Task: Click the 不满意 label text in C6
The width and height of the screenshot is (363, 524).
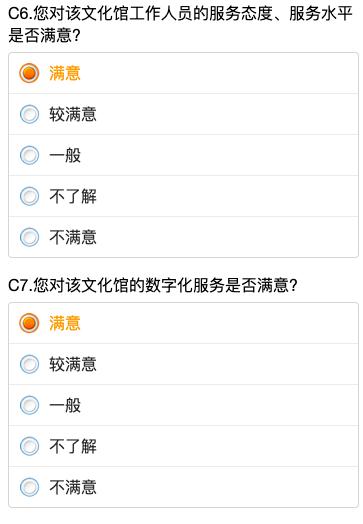Action: (x=73, y=237)
